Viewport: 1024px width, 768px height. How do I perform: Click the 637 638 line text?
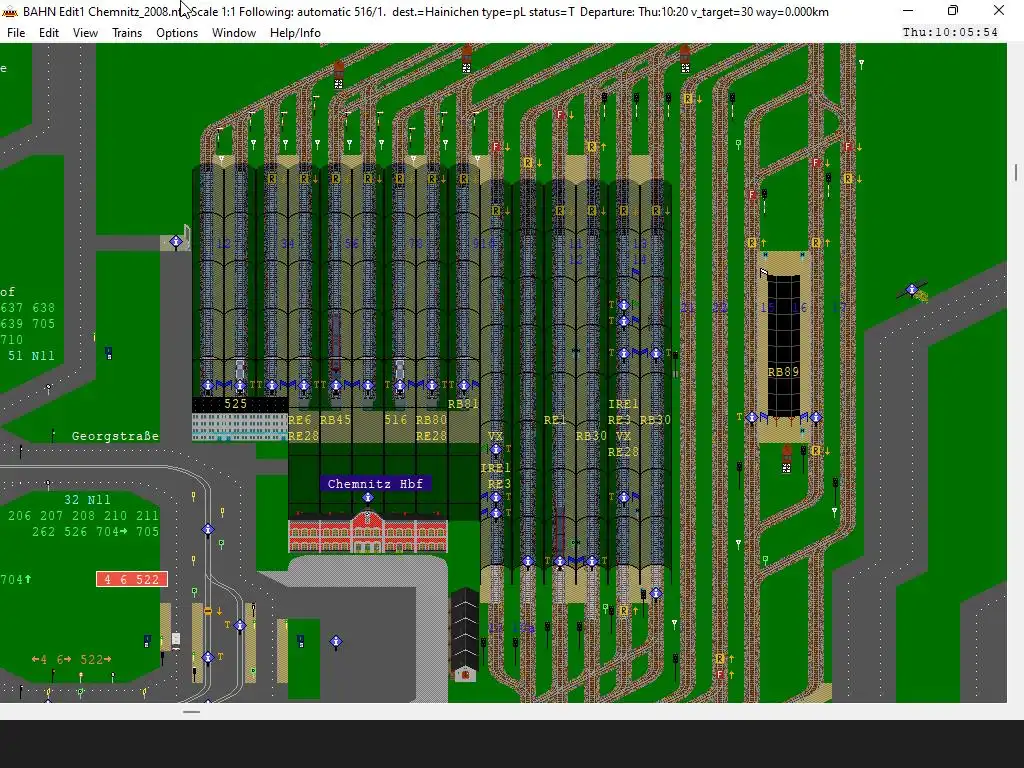tap(28, 308)
